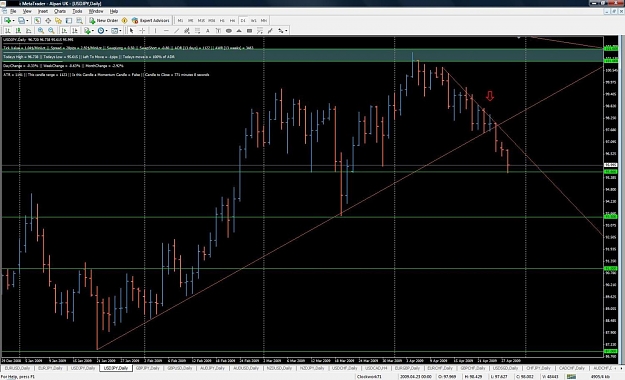Select the Crosshair tool
The width and height of the screenshot is (625, 380).
(142, 30)
